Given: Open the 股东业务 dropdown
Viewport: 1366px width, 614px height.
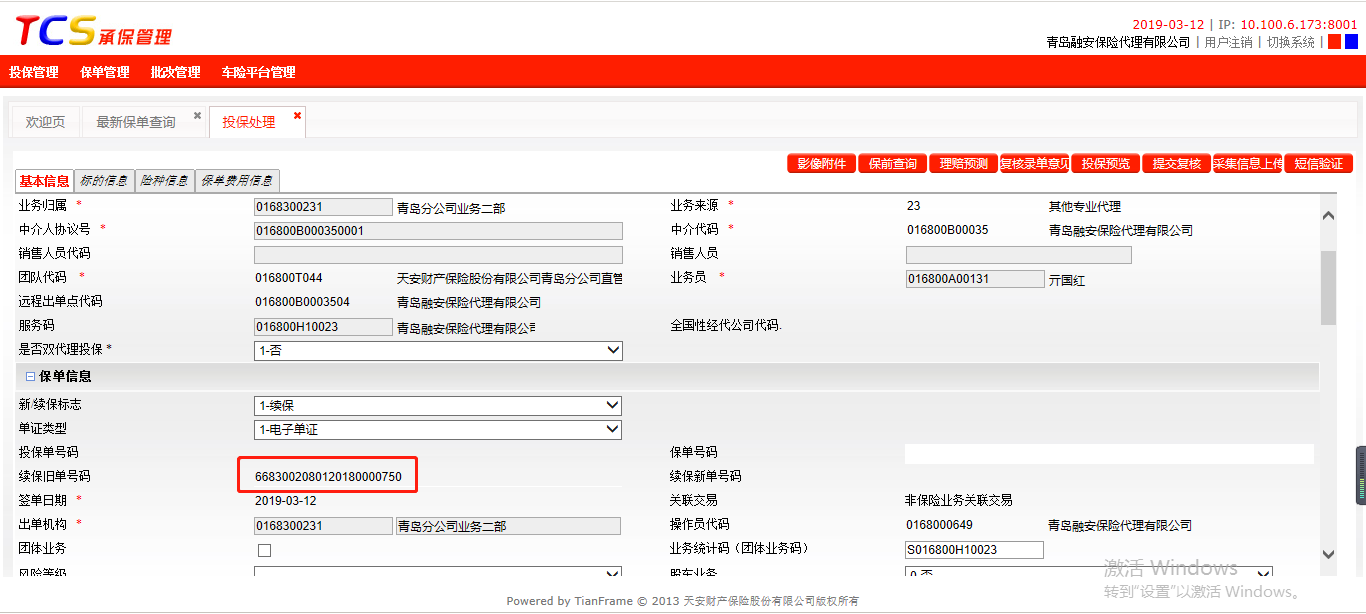Looking at the screenshot, I should 1088,574.
